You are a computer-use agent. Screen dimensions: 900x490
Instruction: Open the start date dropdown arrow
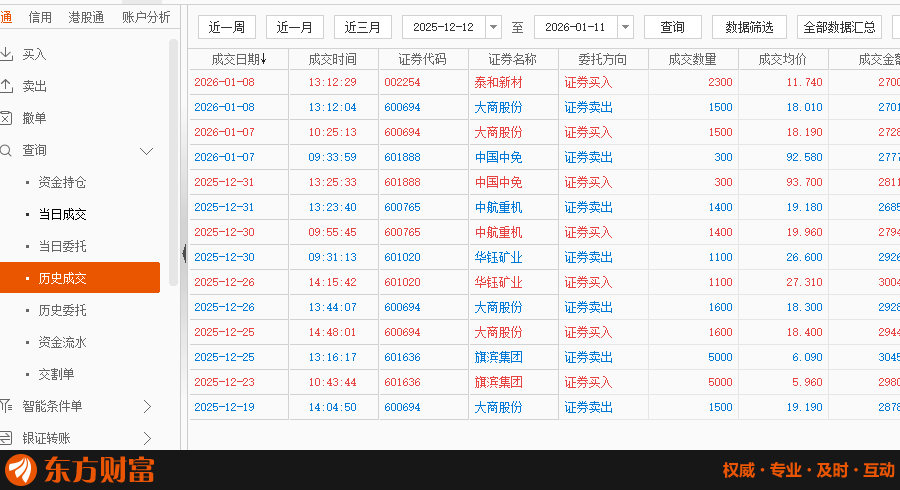click(x=493, y=28)
